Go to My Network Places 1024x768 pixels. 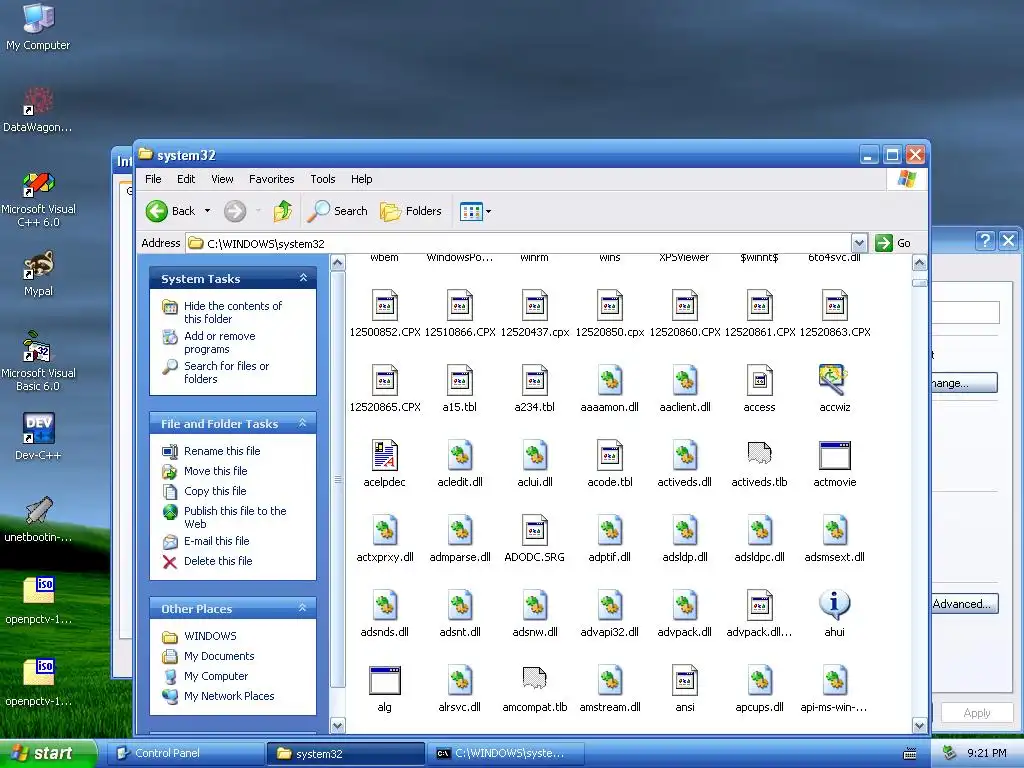coord(229,696)
